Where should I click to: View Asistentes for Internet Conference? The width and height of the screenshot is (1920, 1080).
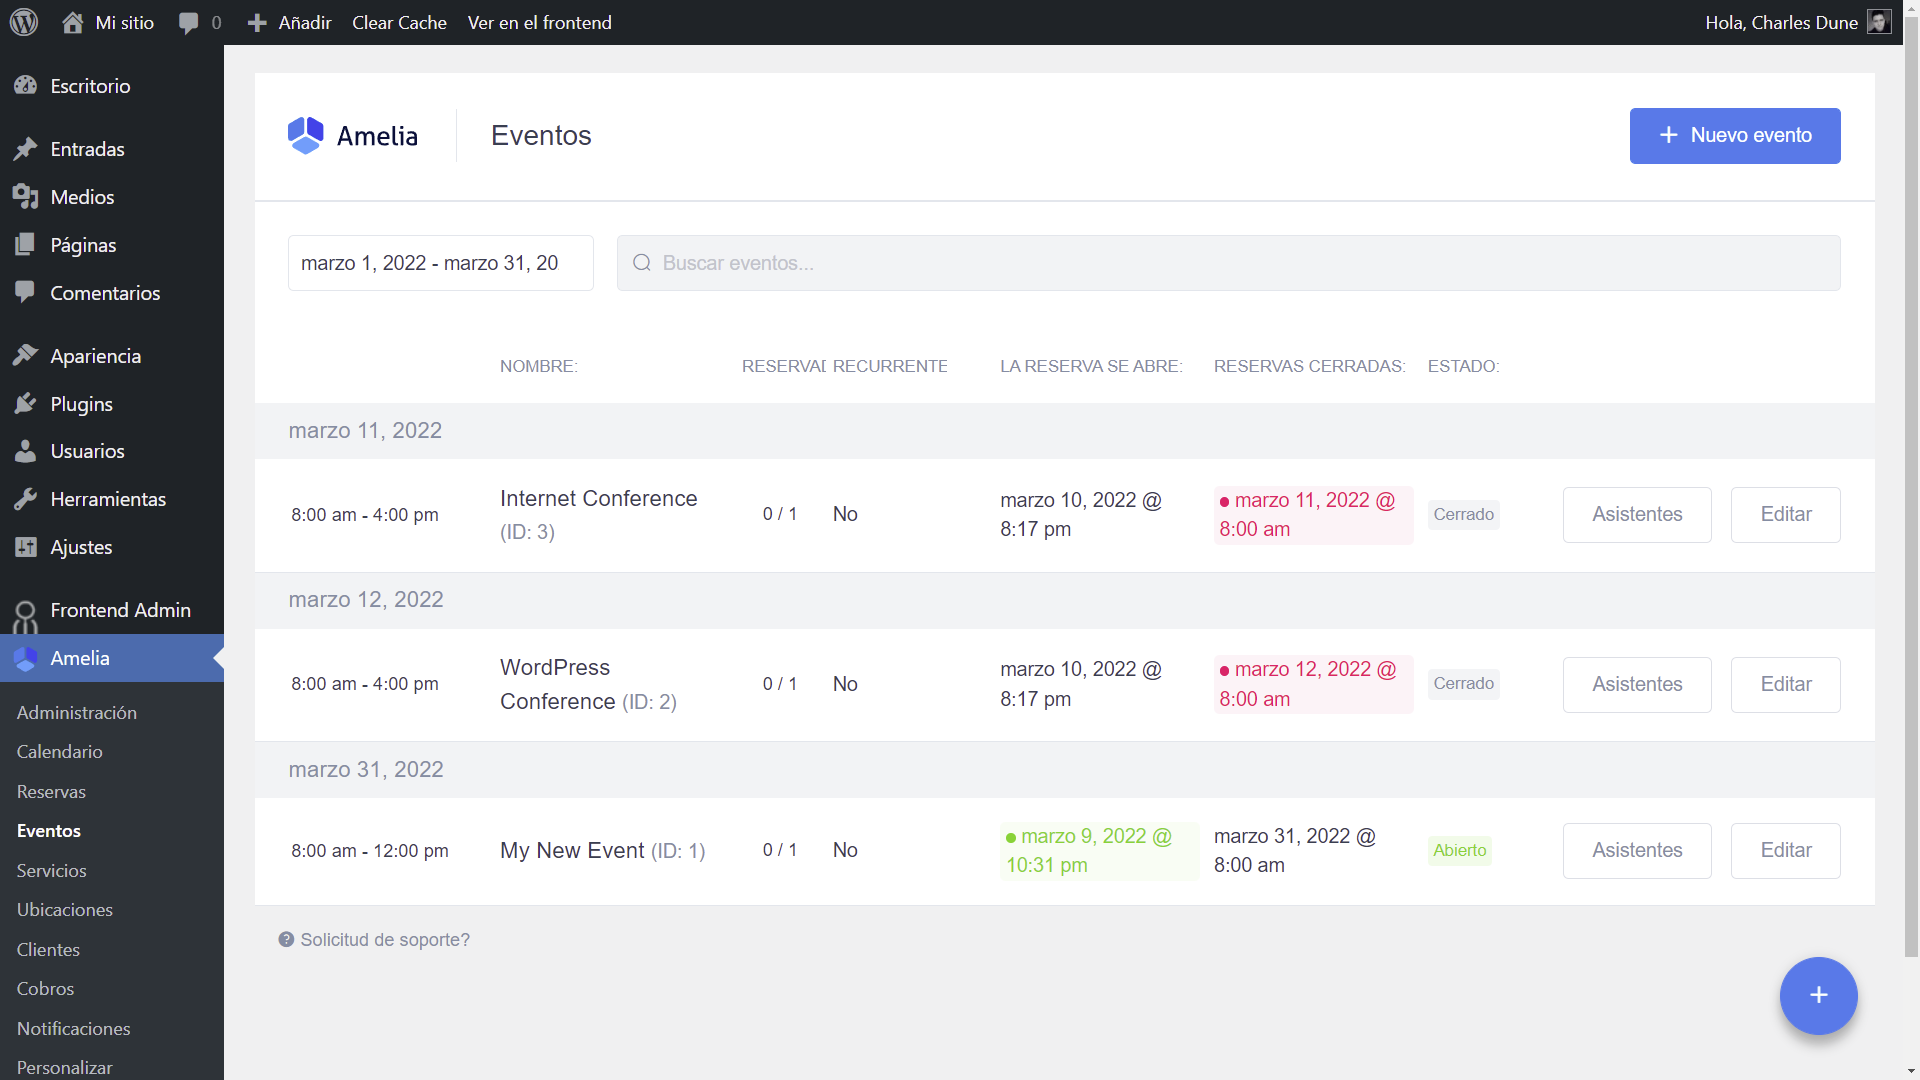(x=1636, y=514)
